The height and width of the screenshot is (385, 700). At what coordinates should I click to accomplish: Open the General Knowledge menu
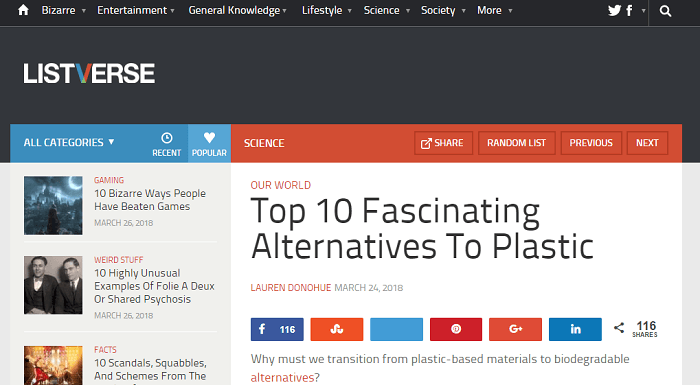click(x=234, y=10)
